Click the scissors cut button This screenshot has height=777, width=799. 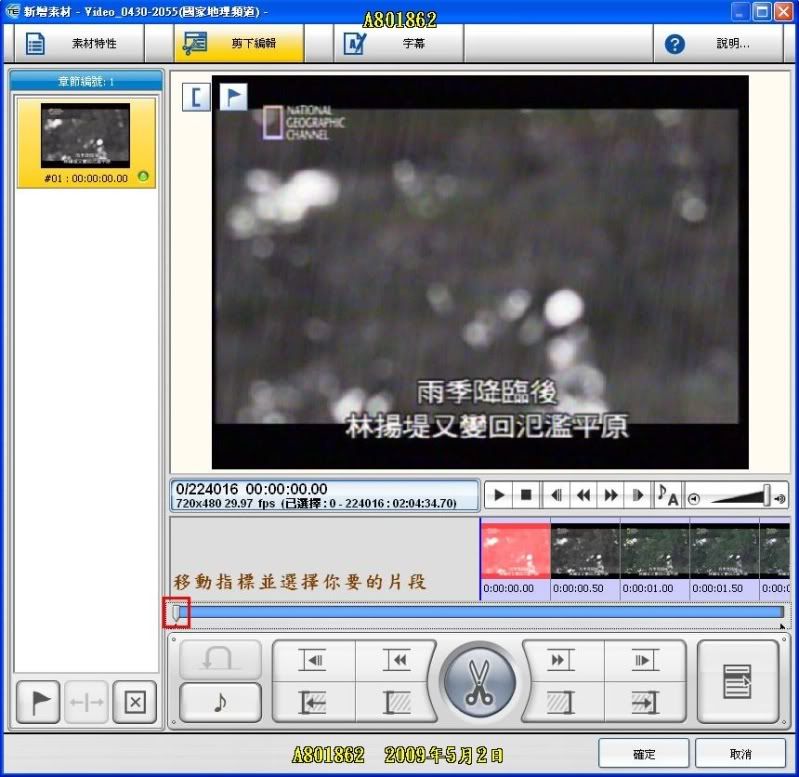[480, 683]
